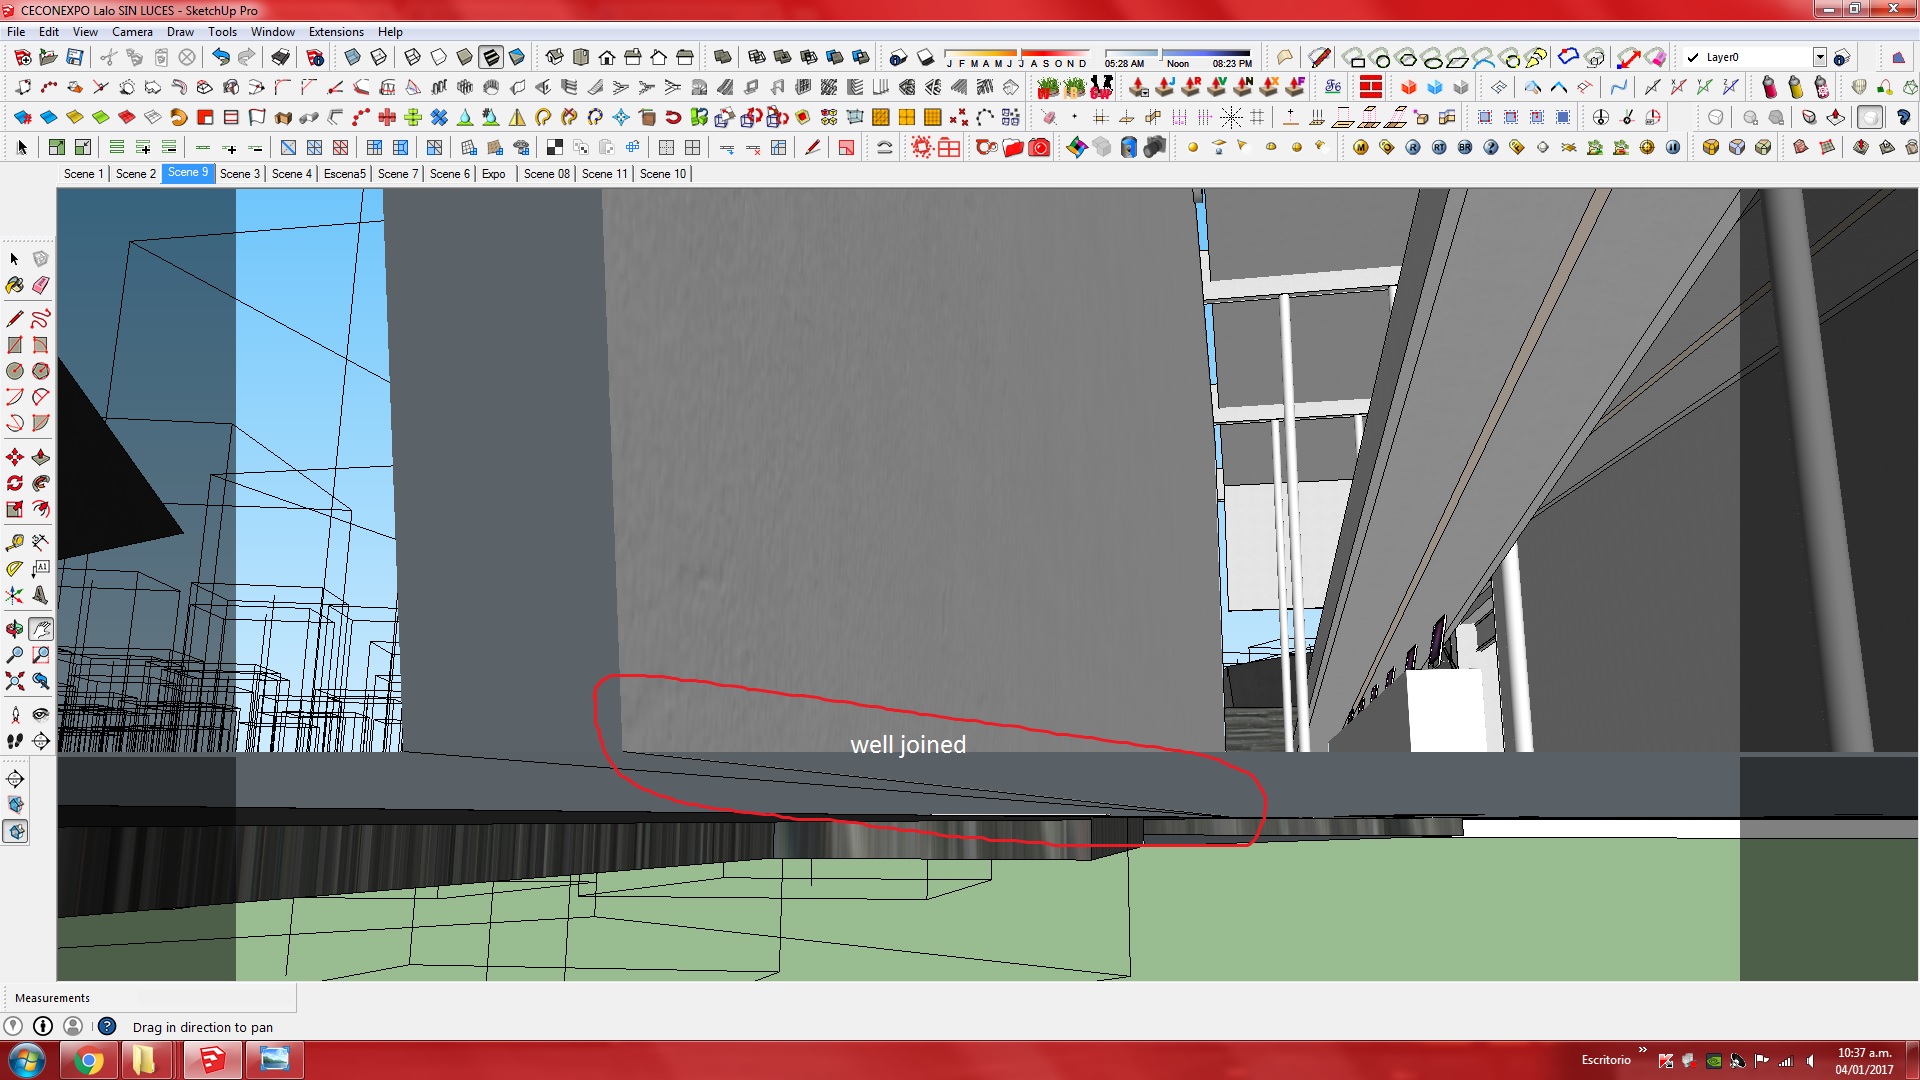
Task: Toggle the highlighted face style button
Action: point(491,57)
